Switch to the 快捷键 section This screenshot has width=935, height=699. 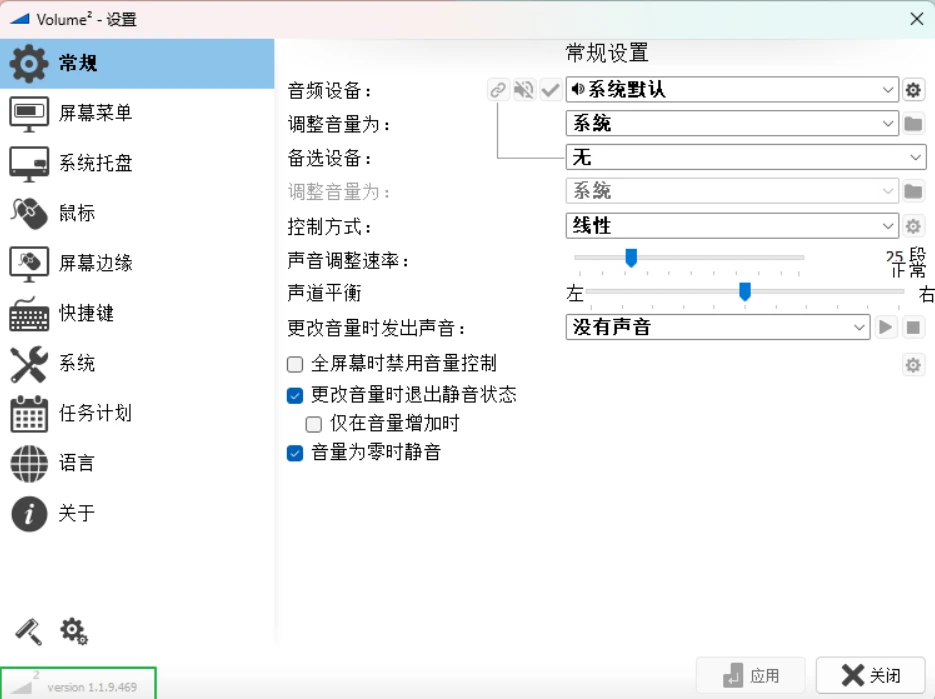pos(86,313)
